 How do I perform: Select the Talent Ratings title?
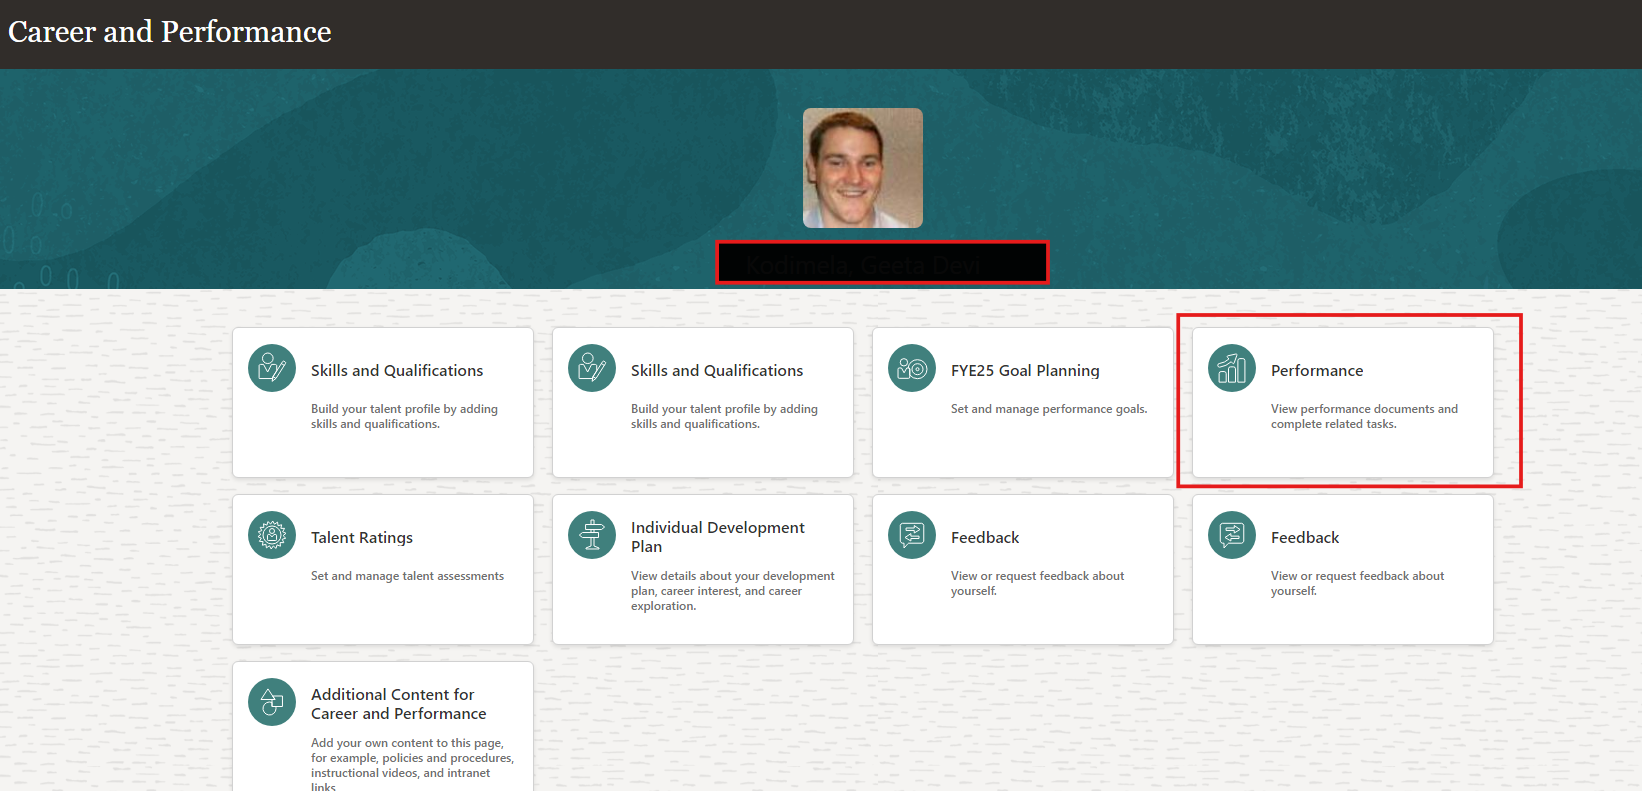(x=362, y=537)
